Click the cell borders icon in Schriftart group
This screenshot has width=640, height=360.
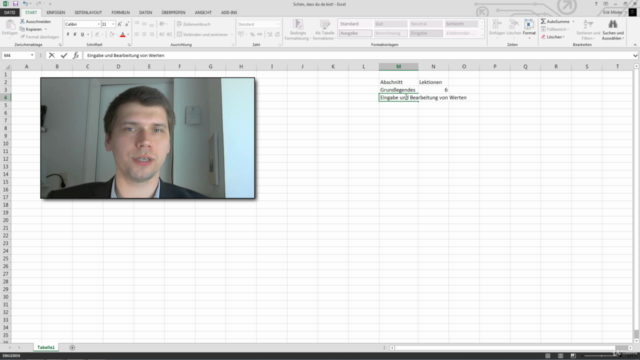coord(97,35)
